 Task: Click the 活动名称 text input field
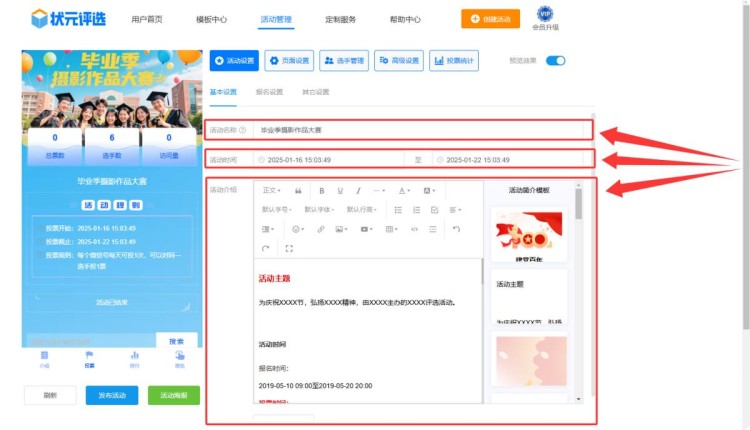point(420,130)
